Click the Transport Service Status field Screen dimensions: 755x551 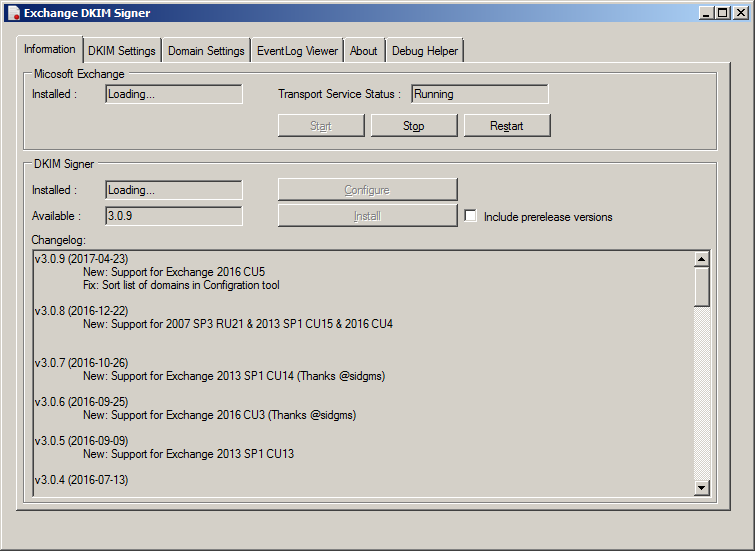tap(479, 94)
